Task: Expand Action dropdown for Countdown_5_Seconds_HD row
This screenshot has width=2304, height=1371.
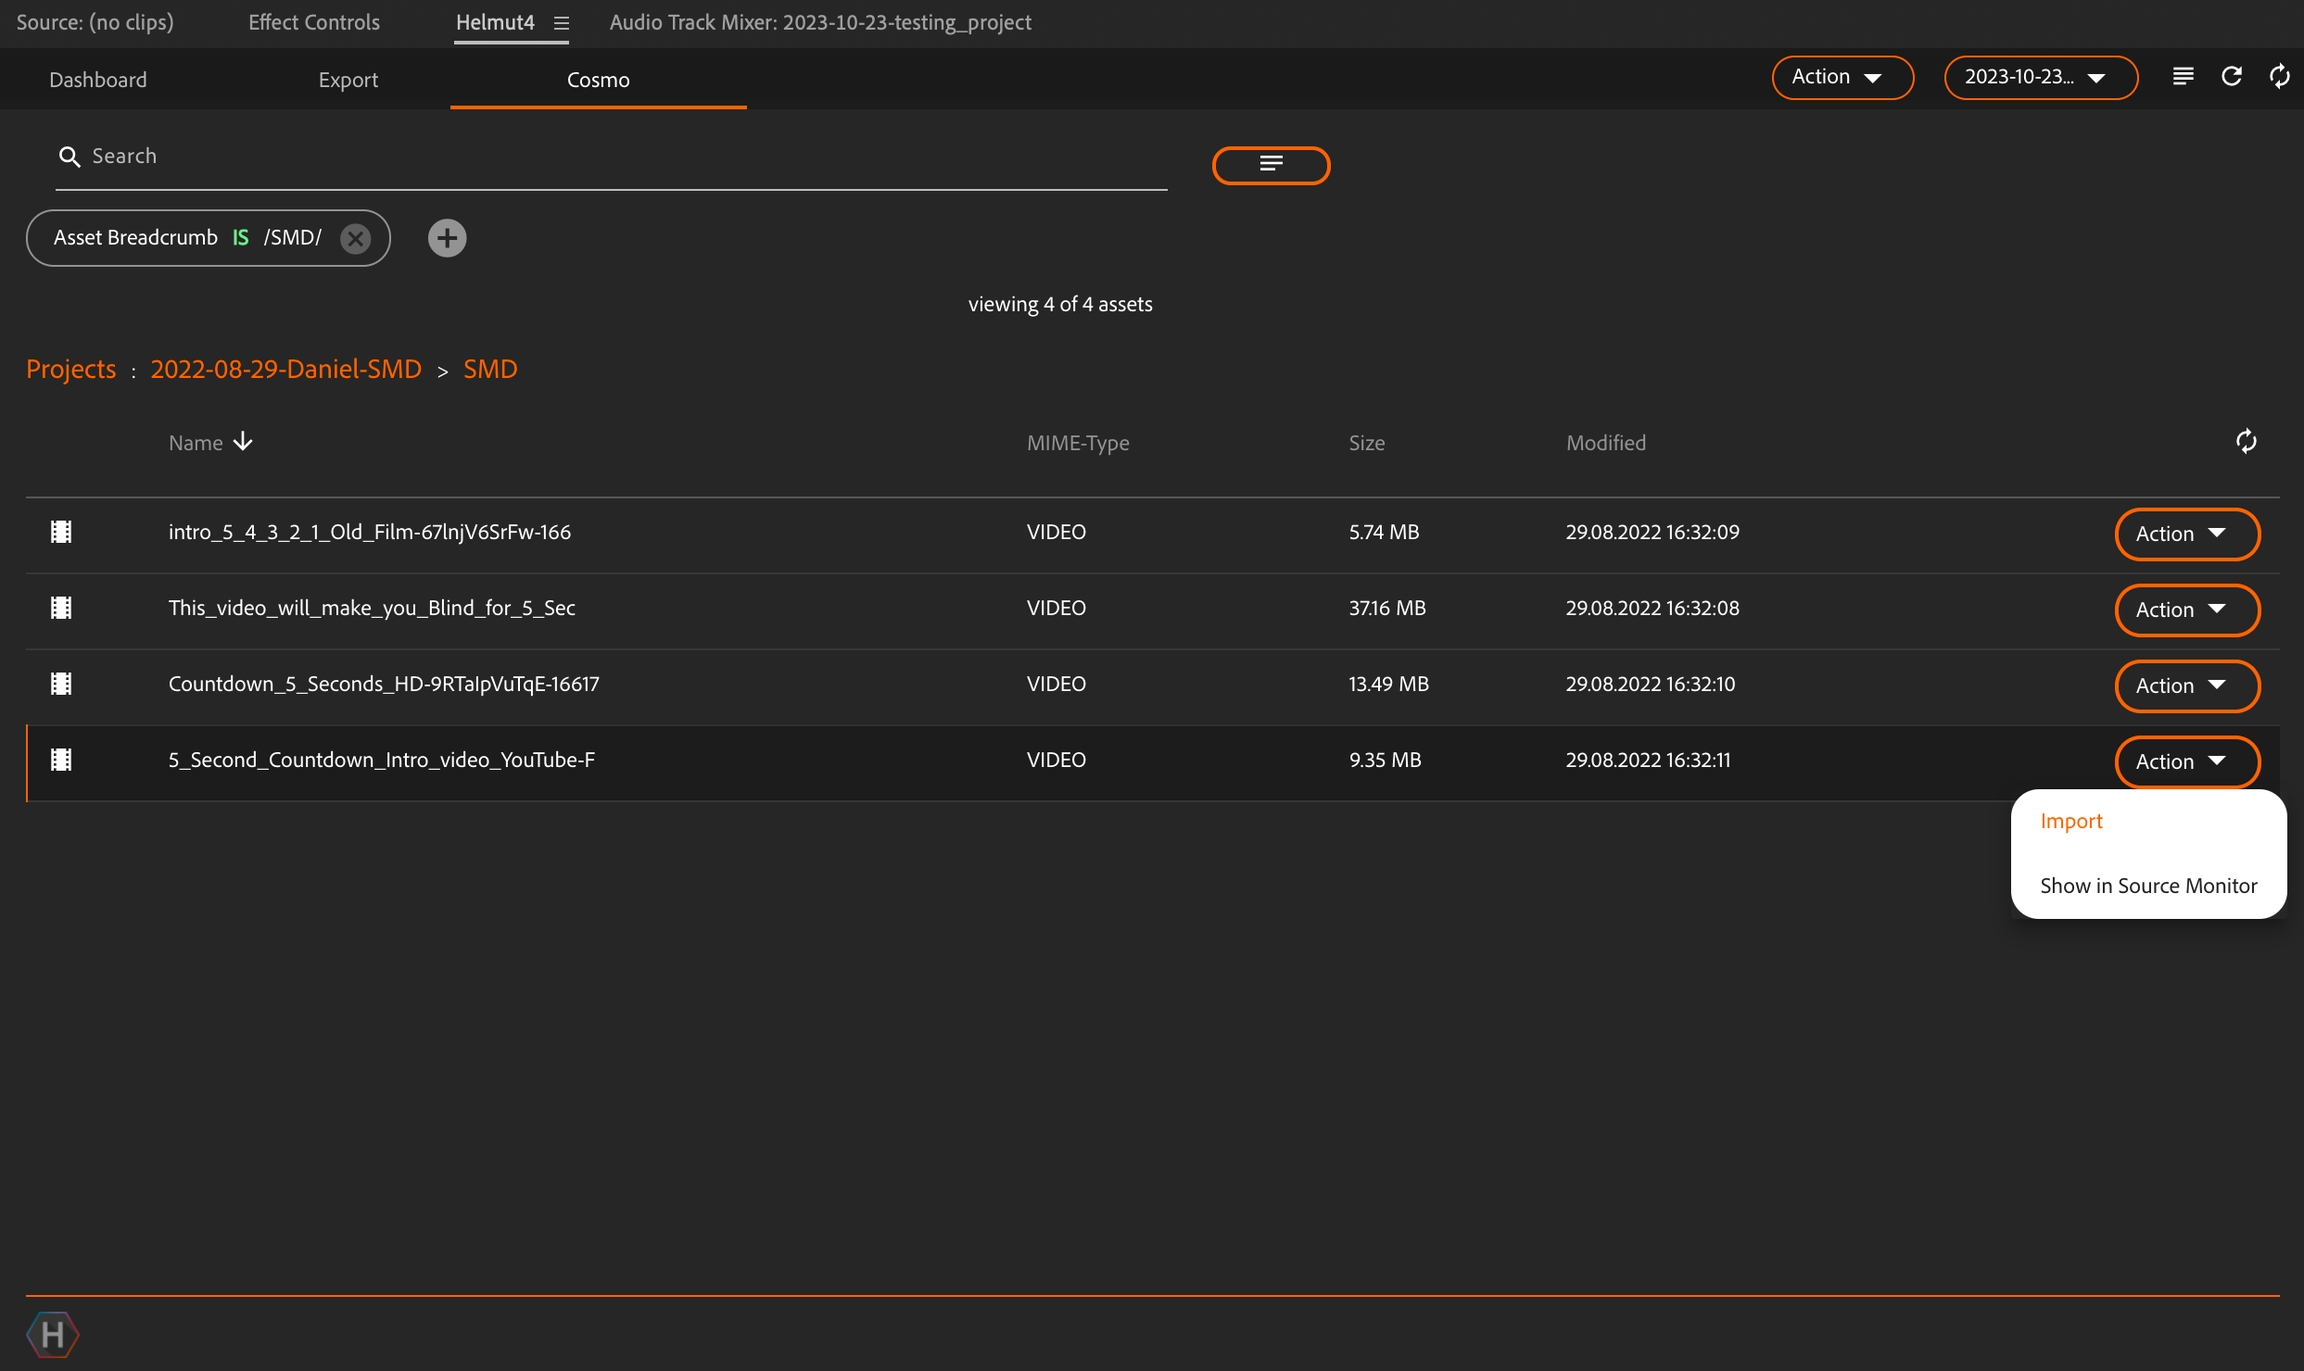Action: coord(2186,685)
